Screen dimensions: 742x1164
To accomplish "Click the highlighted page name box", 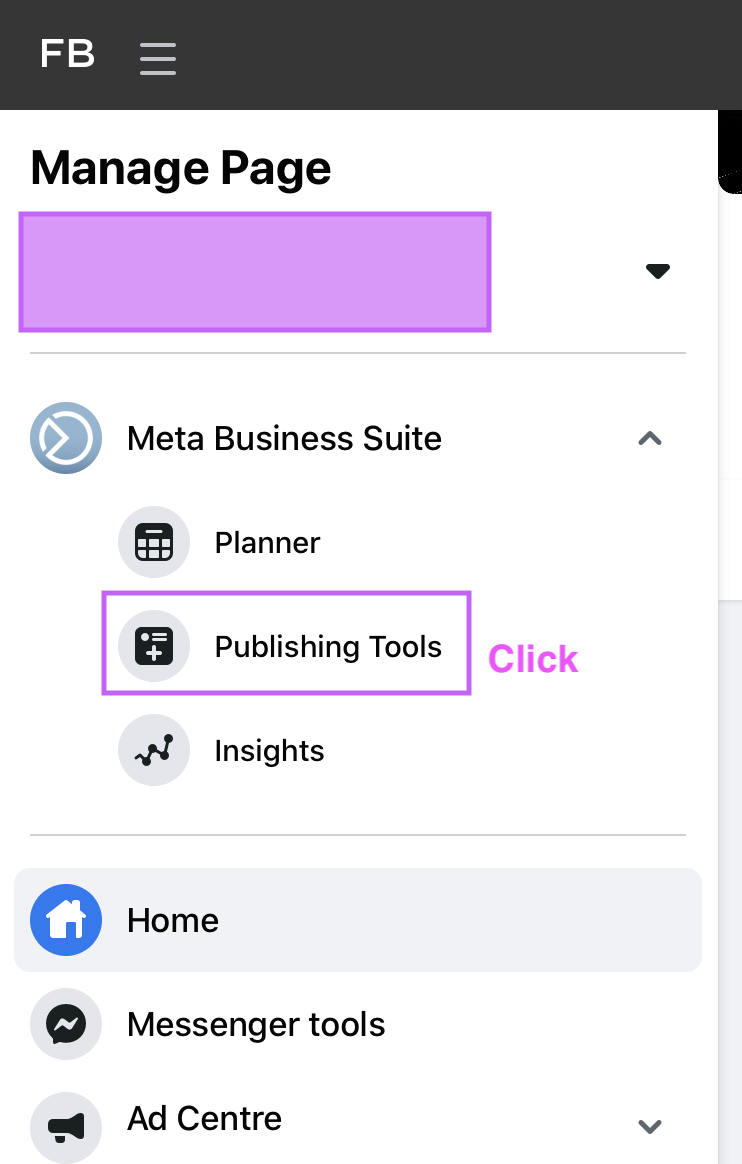I will [254, 271].
